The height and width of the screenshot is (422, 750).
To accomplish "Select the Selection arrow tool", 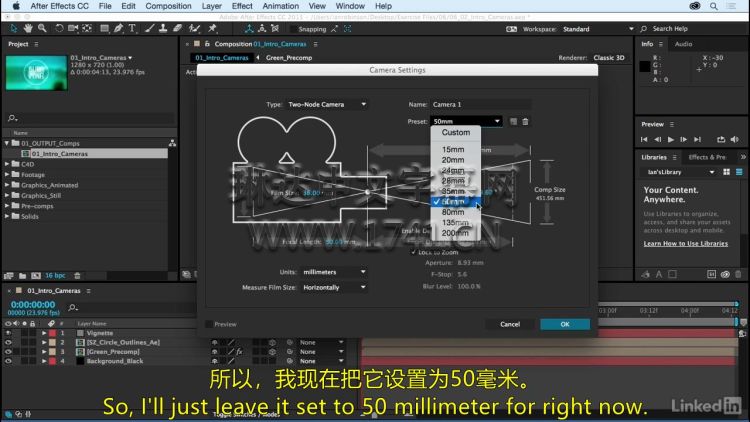I will click(13, 29).
